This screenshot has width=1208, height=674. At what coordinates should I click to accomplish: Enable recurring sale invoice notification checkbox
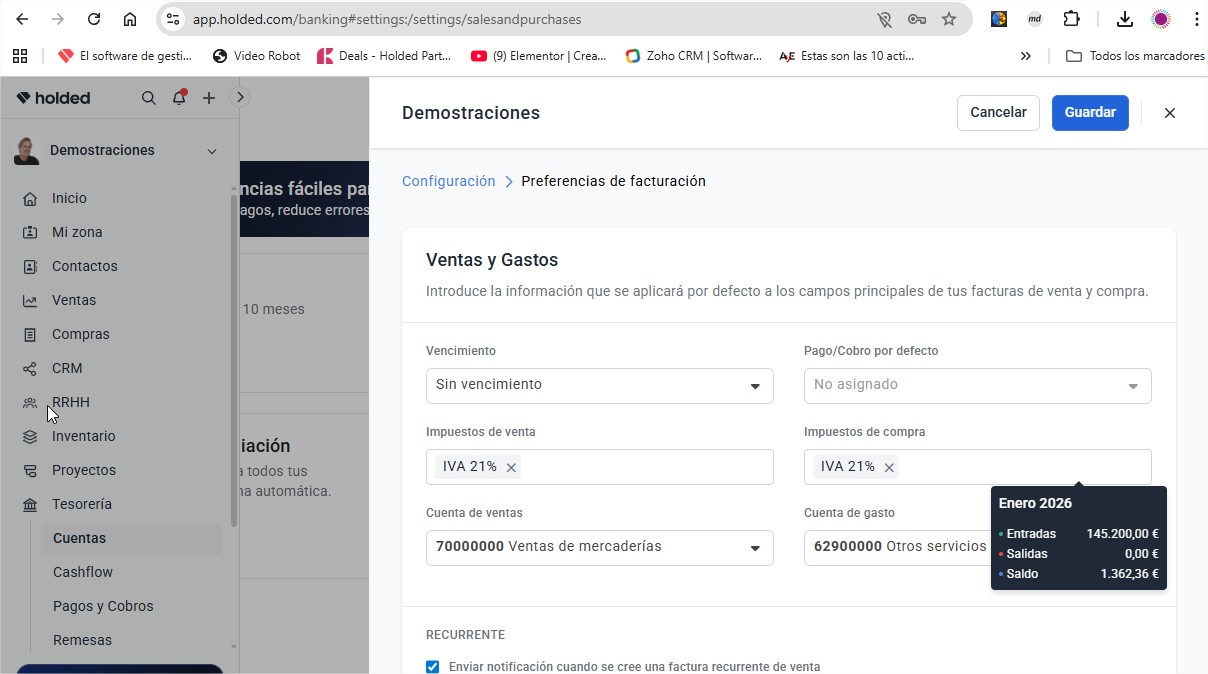[432, 666]
